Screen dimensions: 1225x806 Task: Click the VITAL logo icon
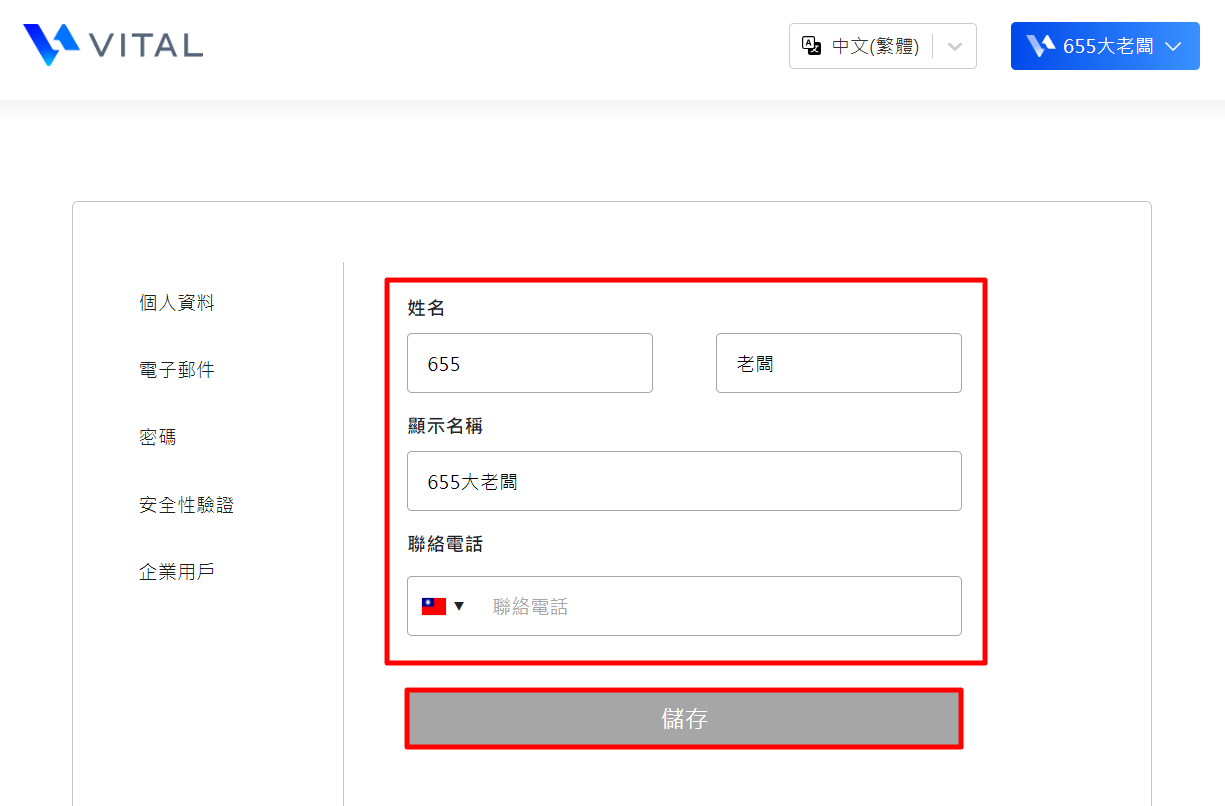pyautogui.click(x=51, y=44)
